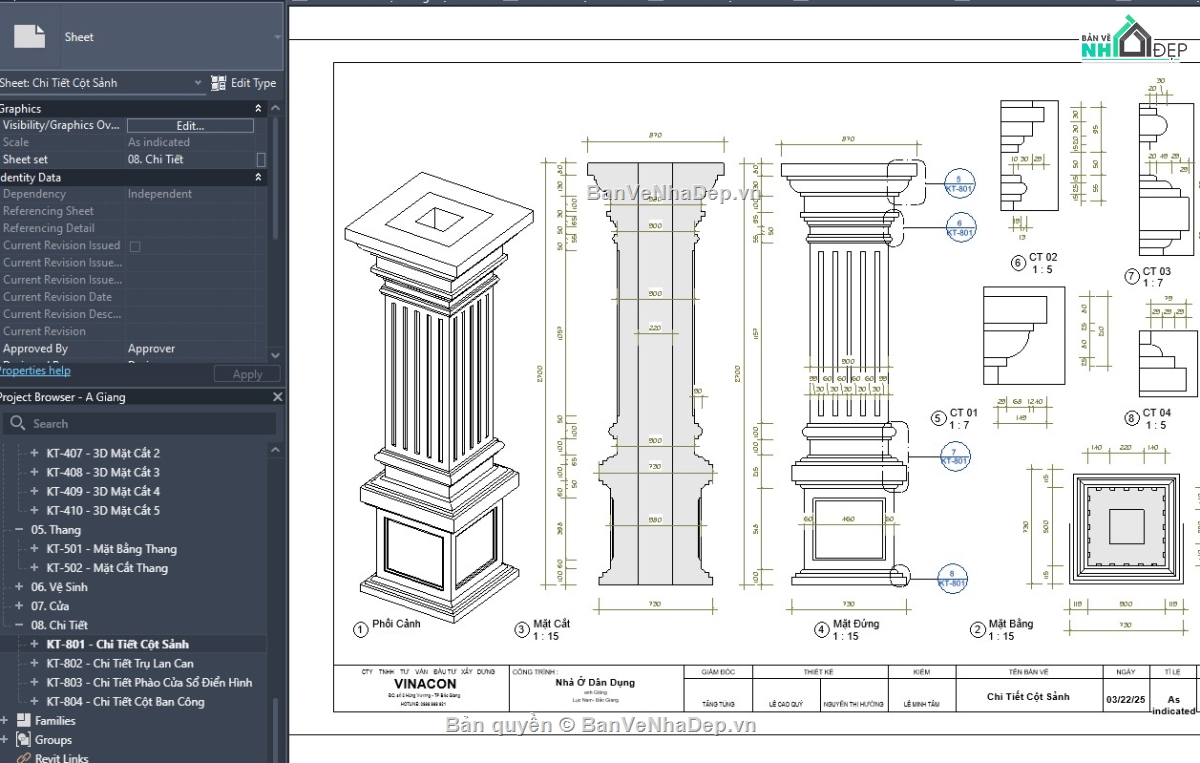The width and height of the screenshot is (1200, 763).
Task: Collapse the Graphics properties section
Action: [258, 108]
